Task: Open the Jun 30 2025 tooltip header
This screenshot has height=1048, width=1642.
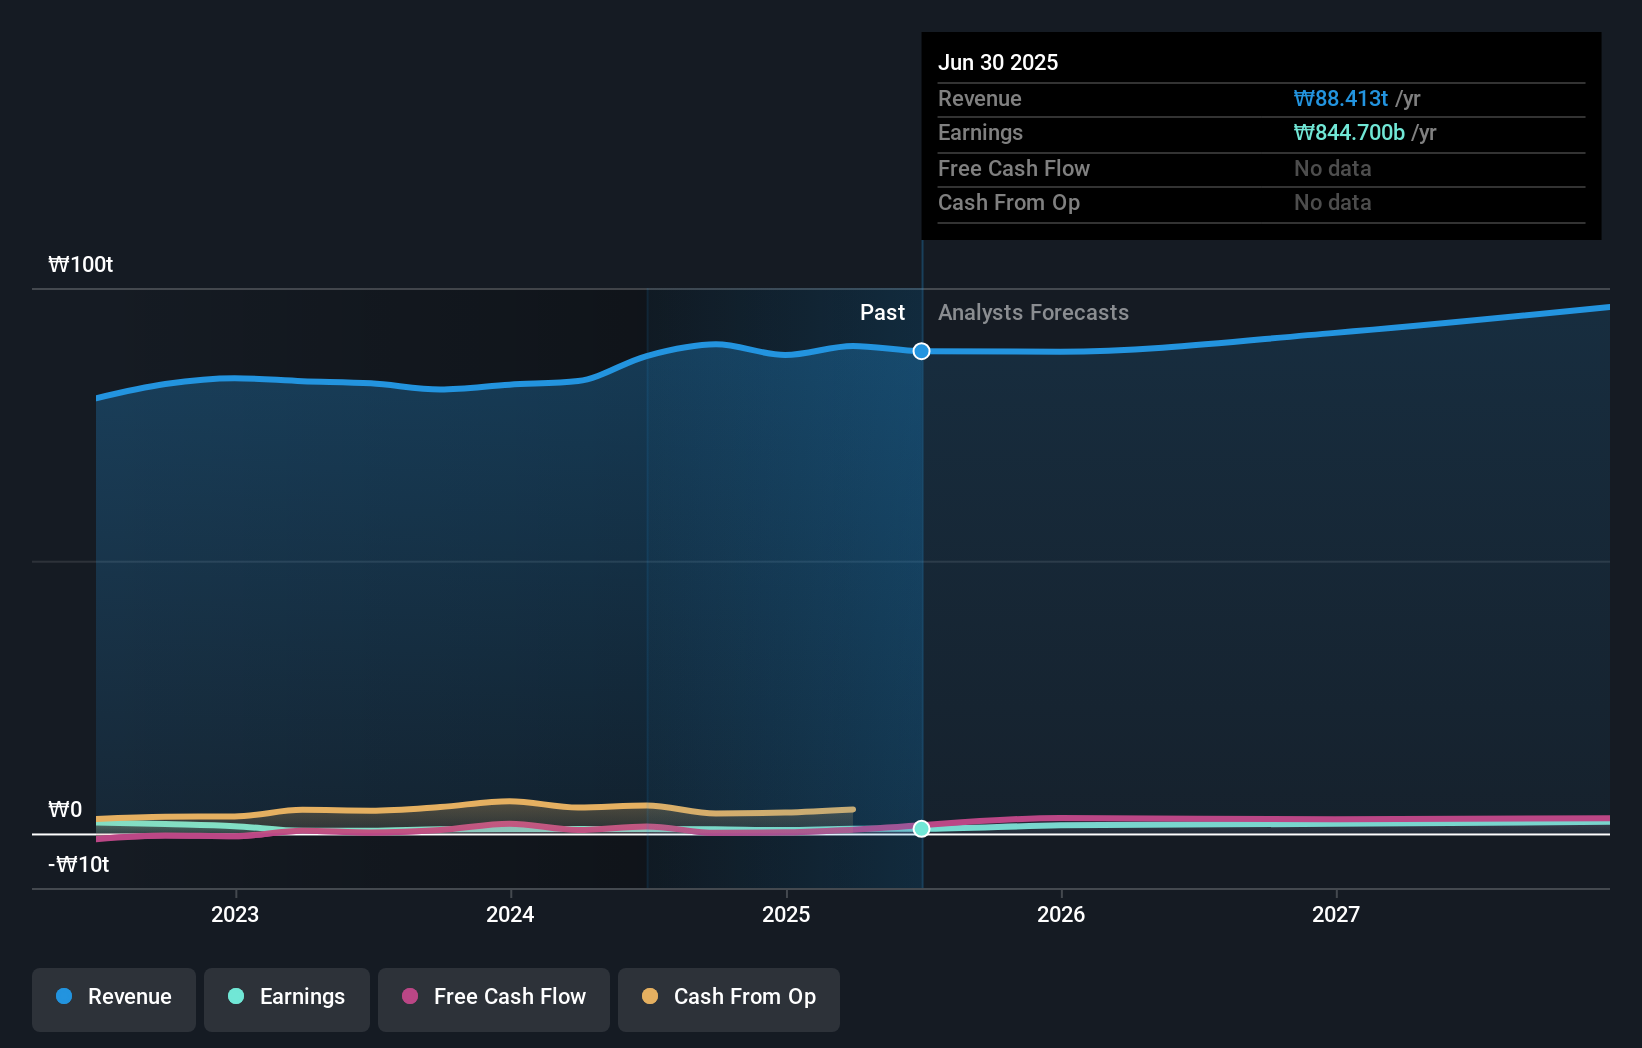Action: [998, 62]
